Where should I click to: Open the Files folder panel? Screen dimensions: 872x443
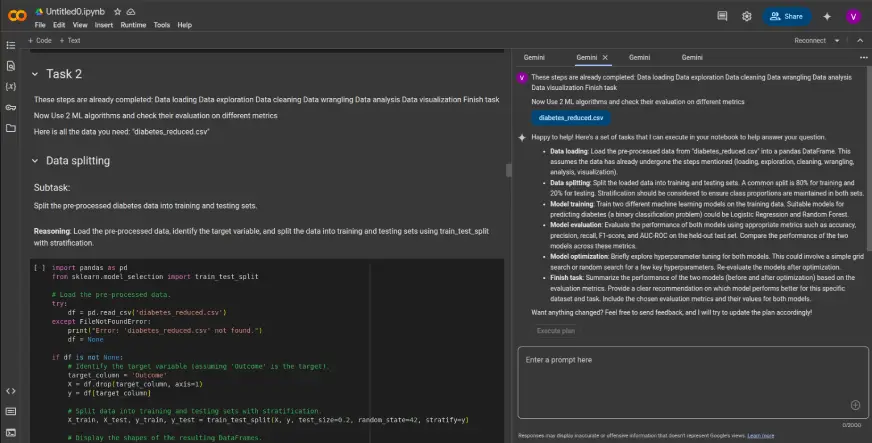coord(11,128)
